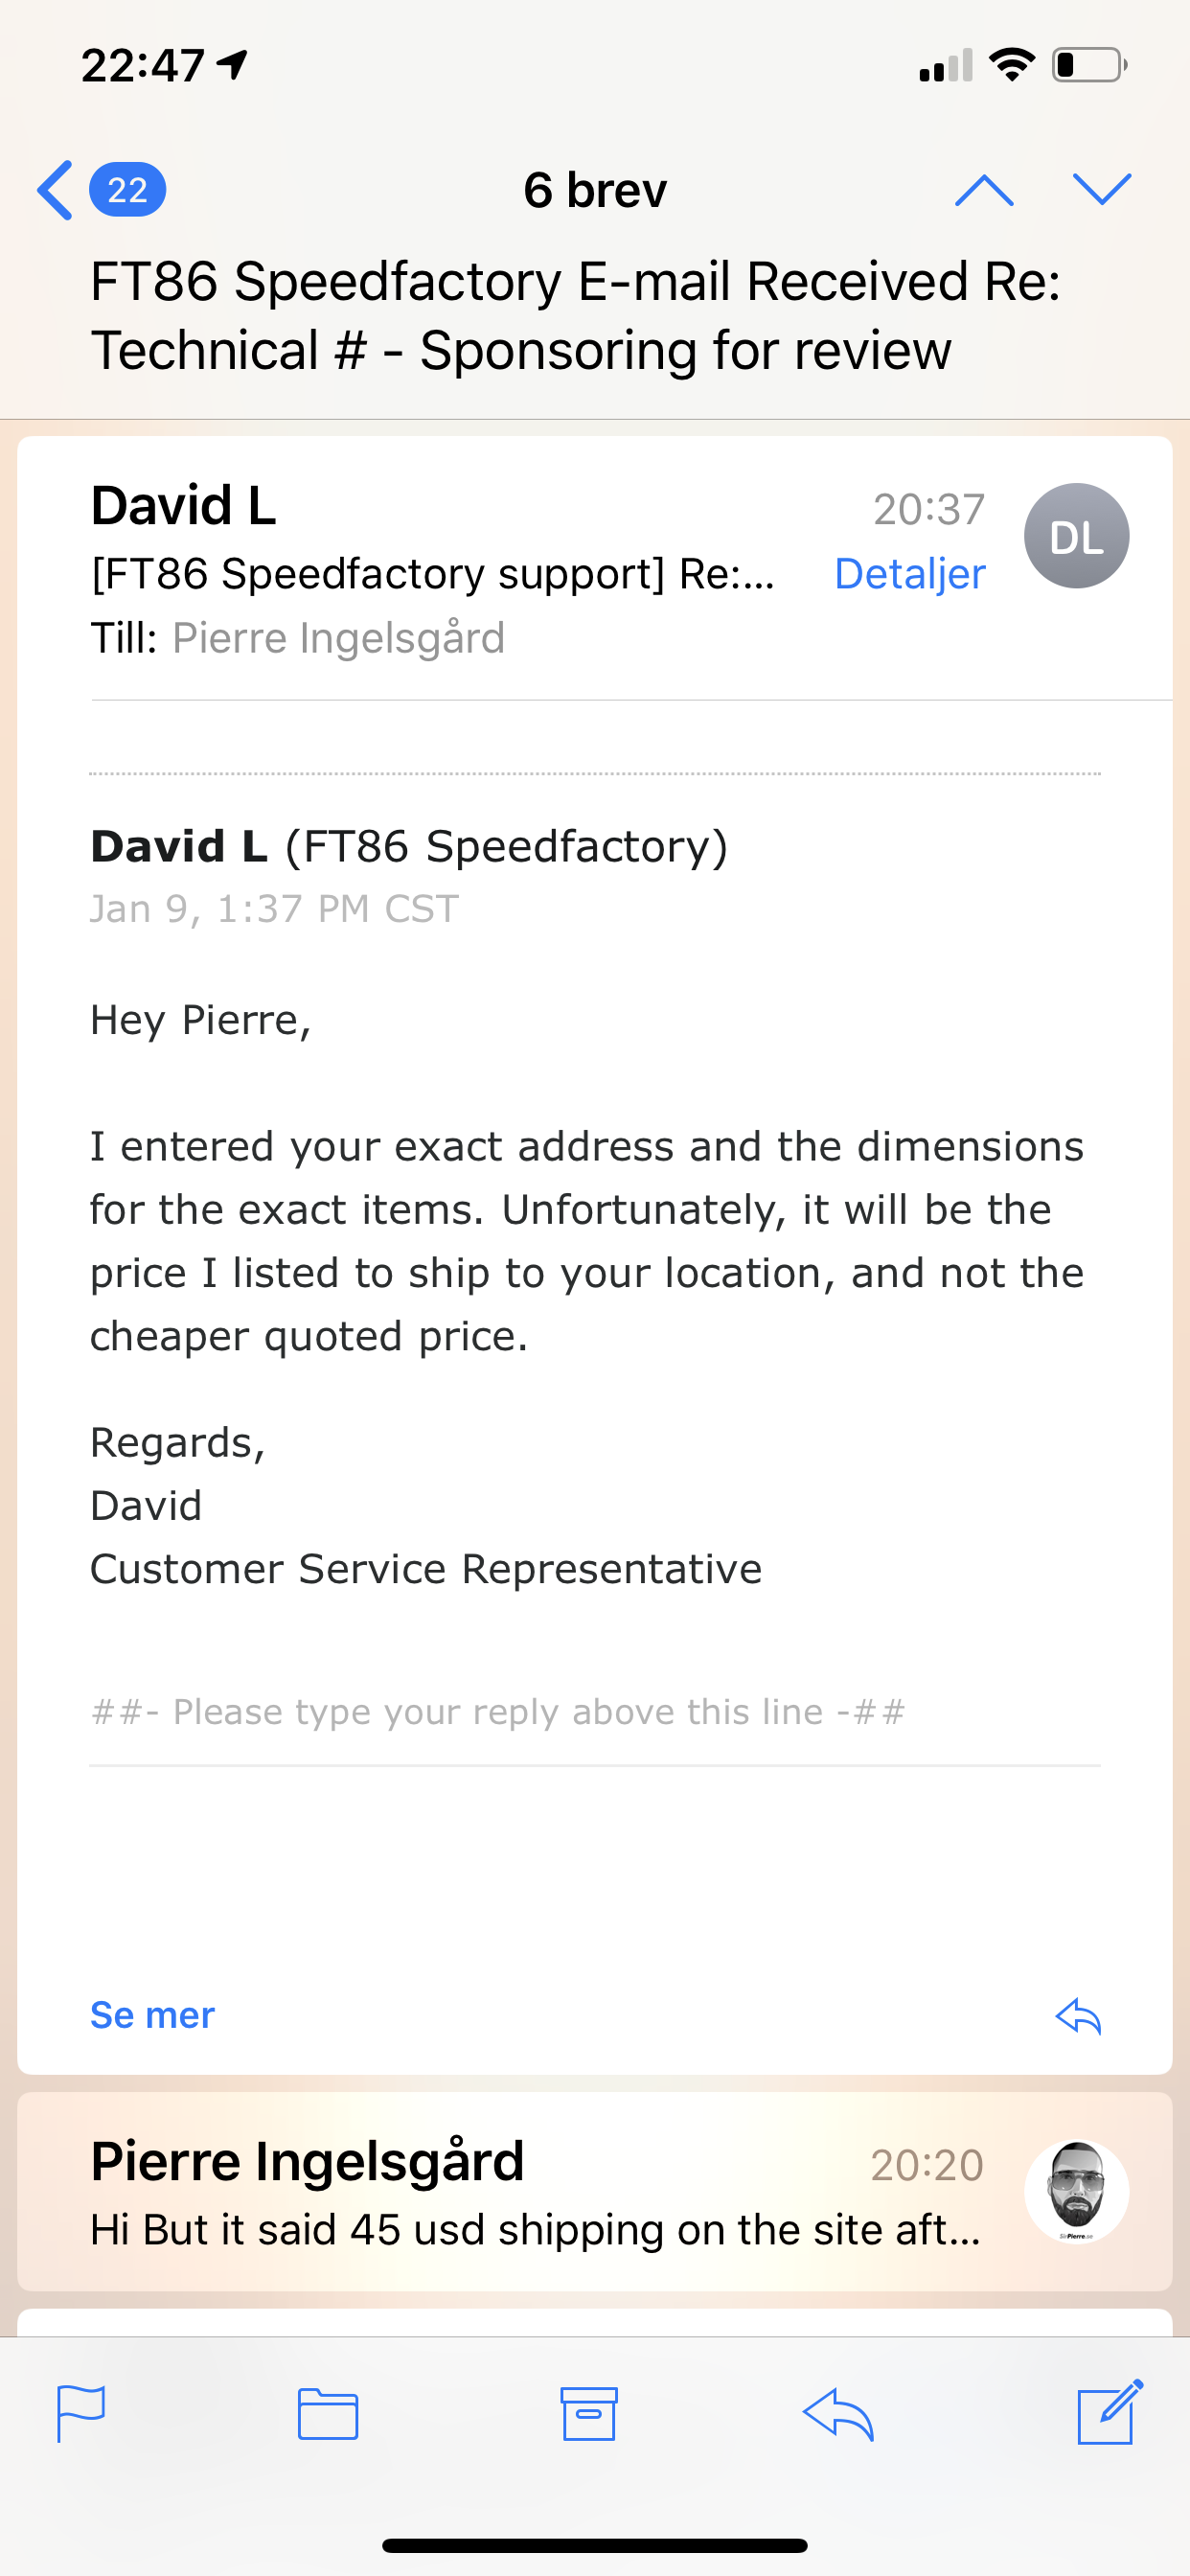Tap the reply arrow in the bottom toolbar

click(838, 2414)
